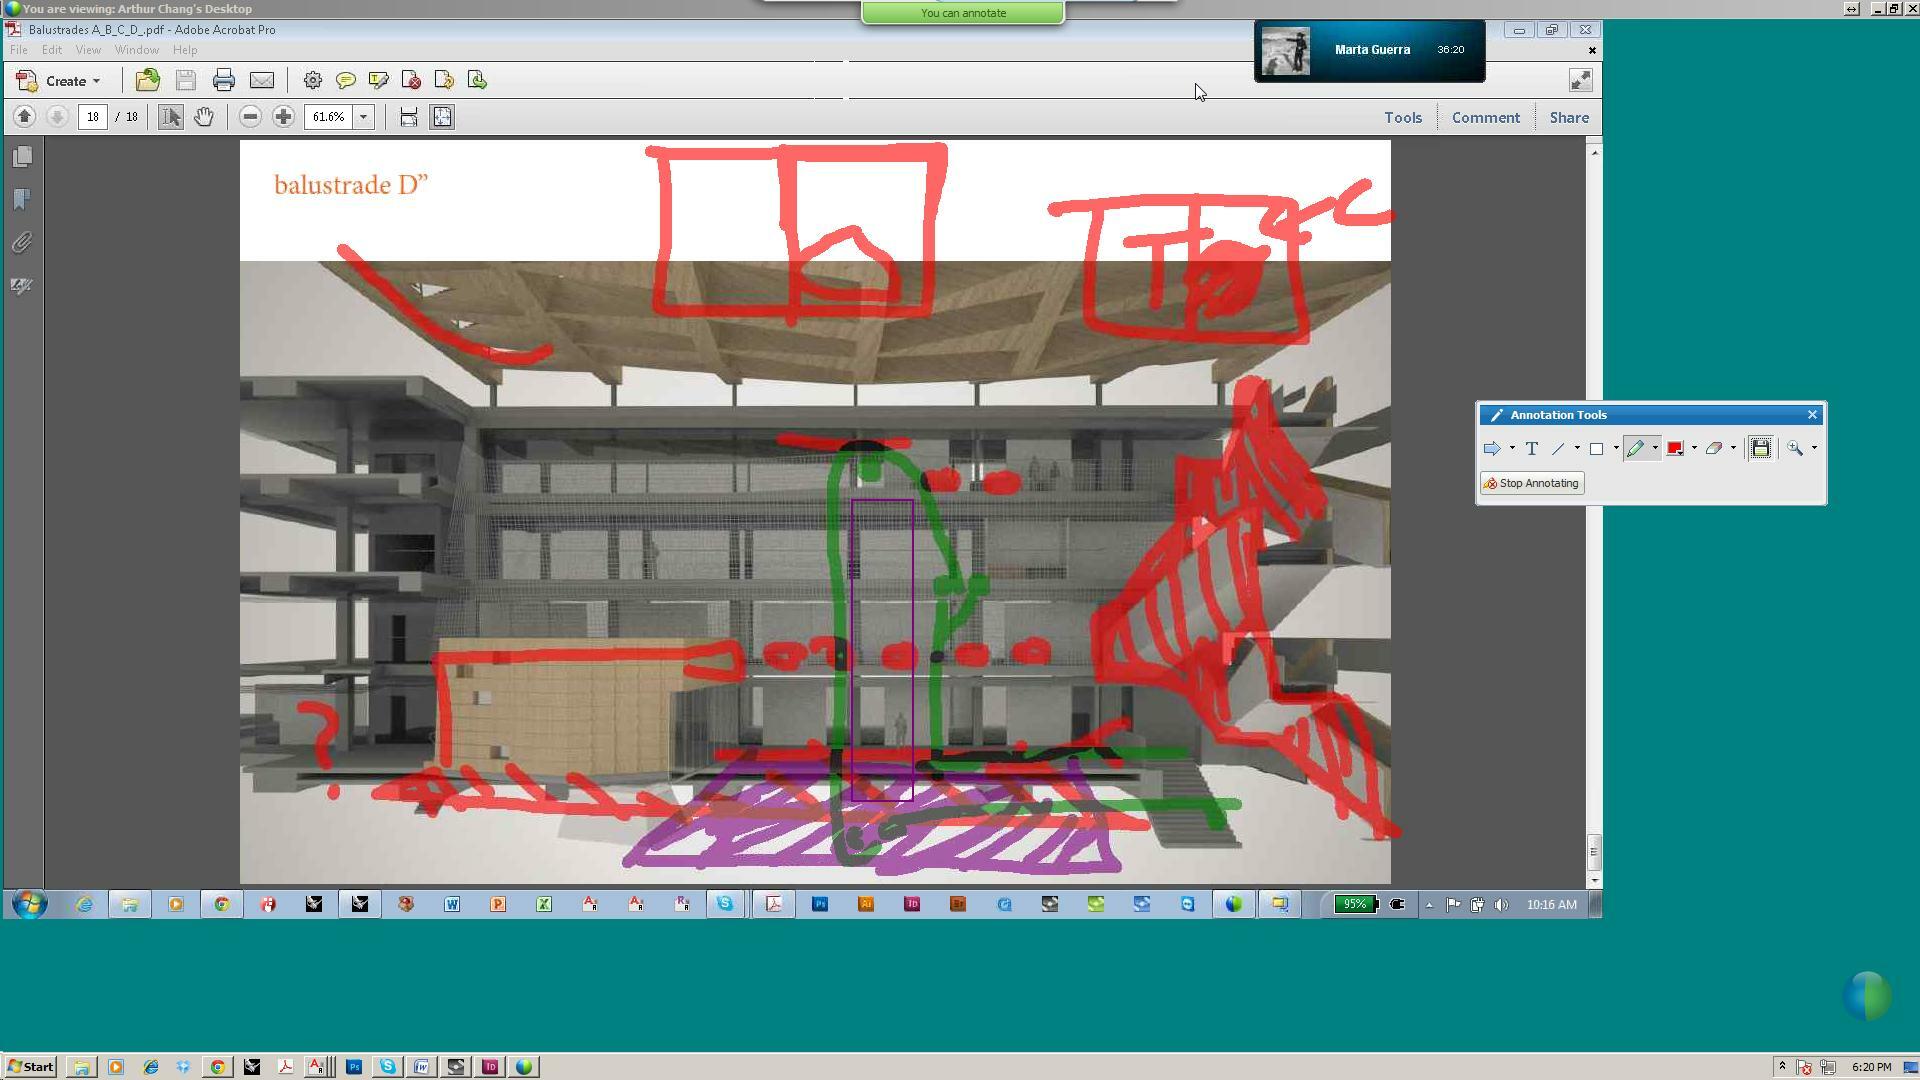Select the text selection cursor tool

171,117
